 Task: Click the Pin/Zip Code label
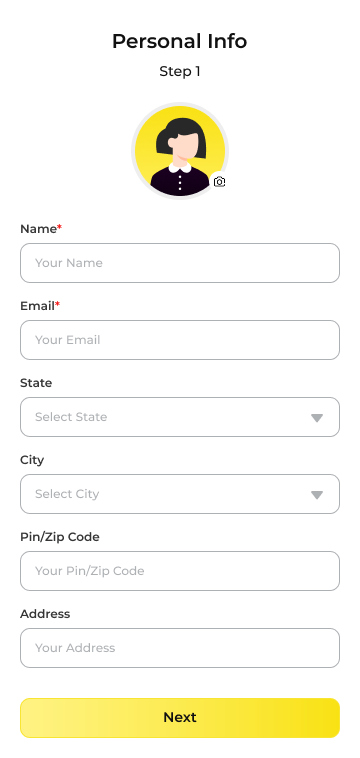pyautogui.click(x=60, y=537)
